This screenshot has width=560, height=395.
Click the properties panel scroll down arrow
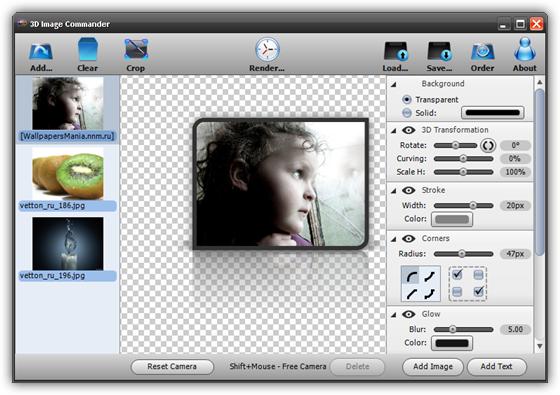coord(540,346)
